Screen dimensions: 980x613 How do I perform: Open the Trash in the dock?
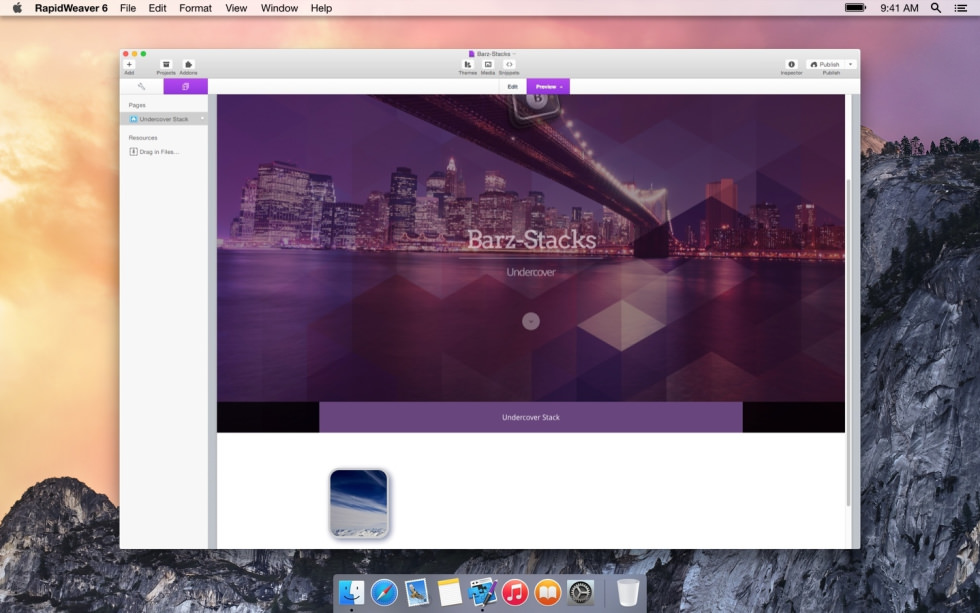click(x=628, y=592)
